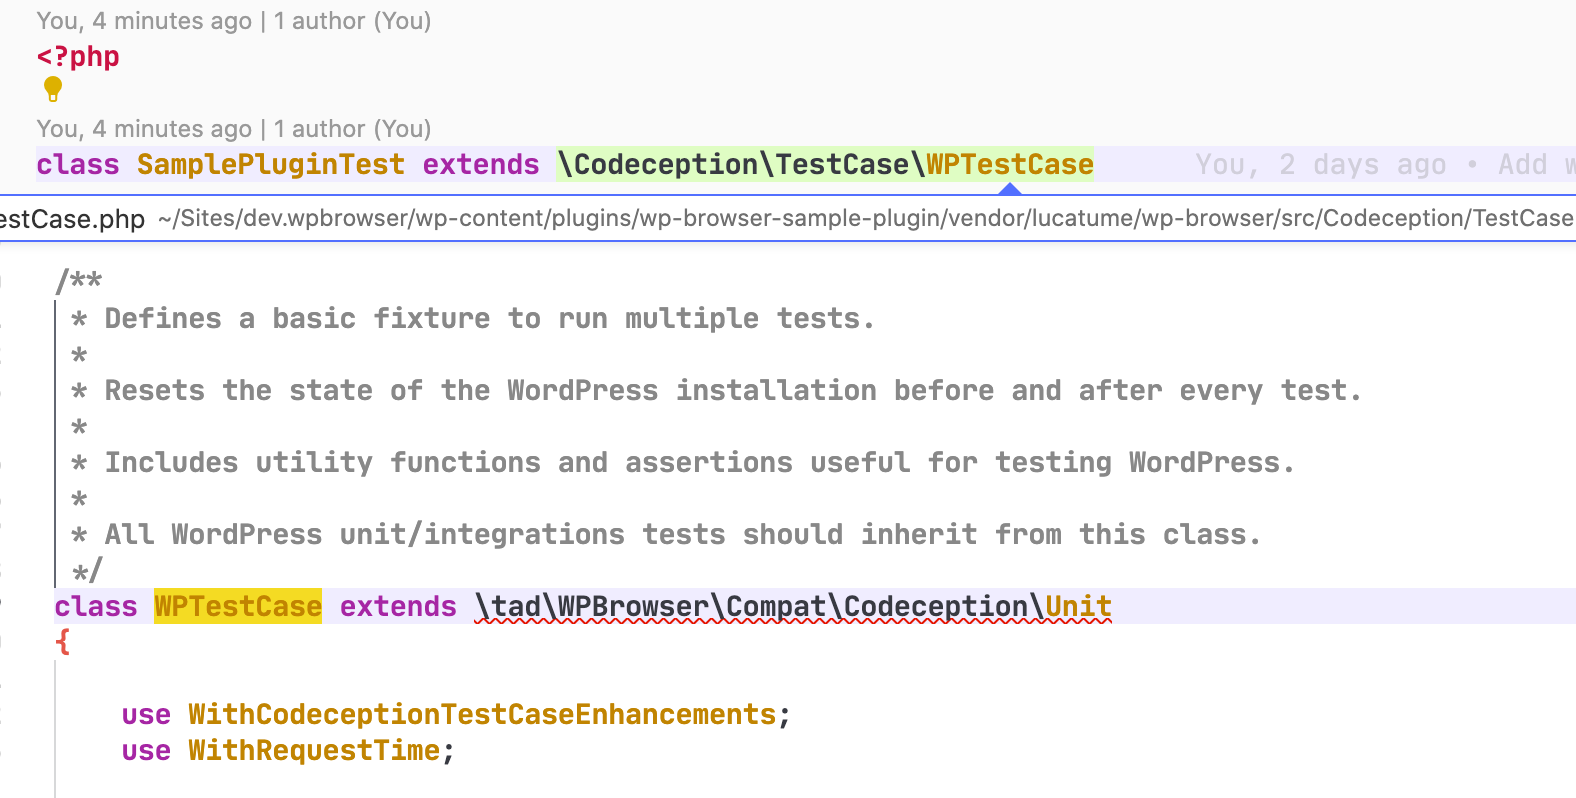Click the red opening brace of SamplePluginTest
This screenshot has height=798, width=1576.
tap(63, 641)
